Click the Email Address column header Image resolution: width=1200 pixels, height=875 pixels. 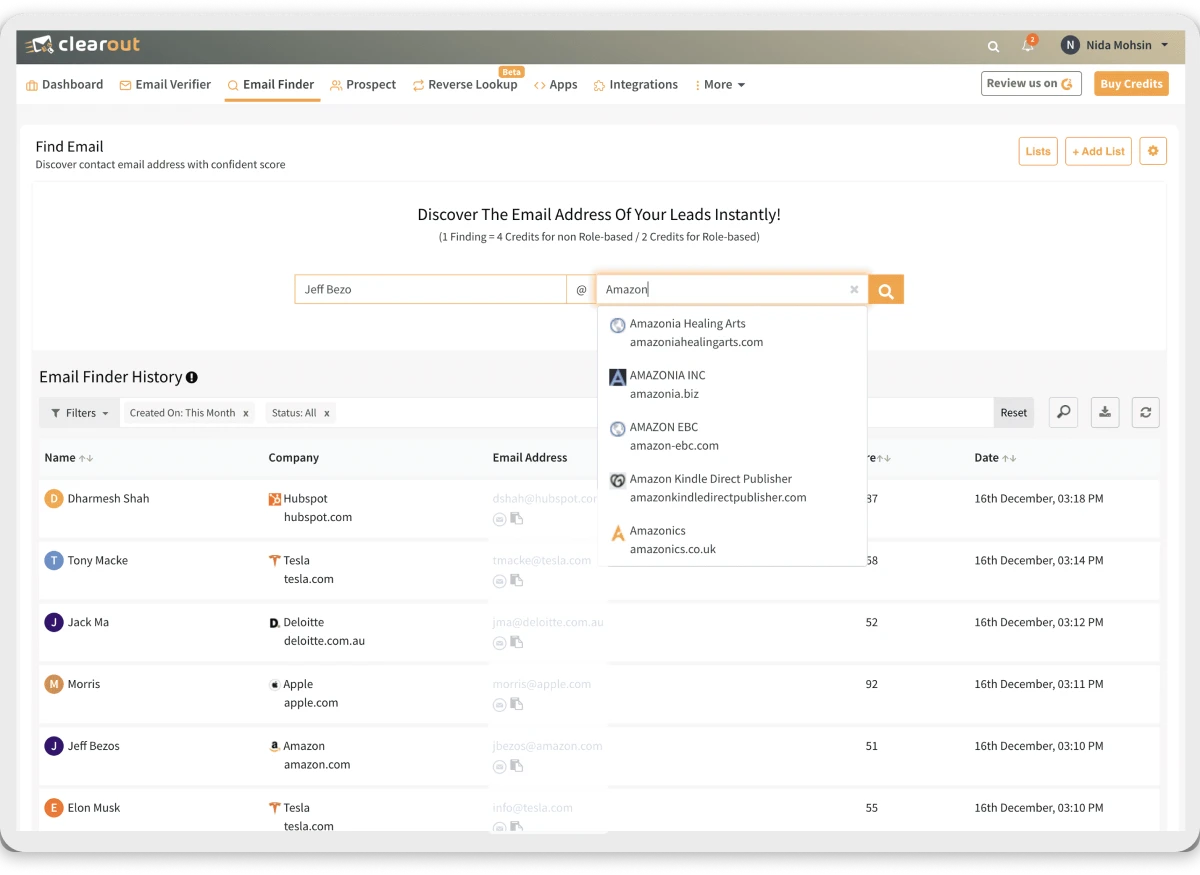click(x=530, y=458)
